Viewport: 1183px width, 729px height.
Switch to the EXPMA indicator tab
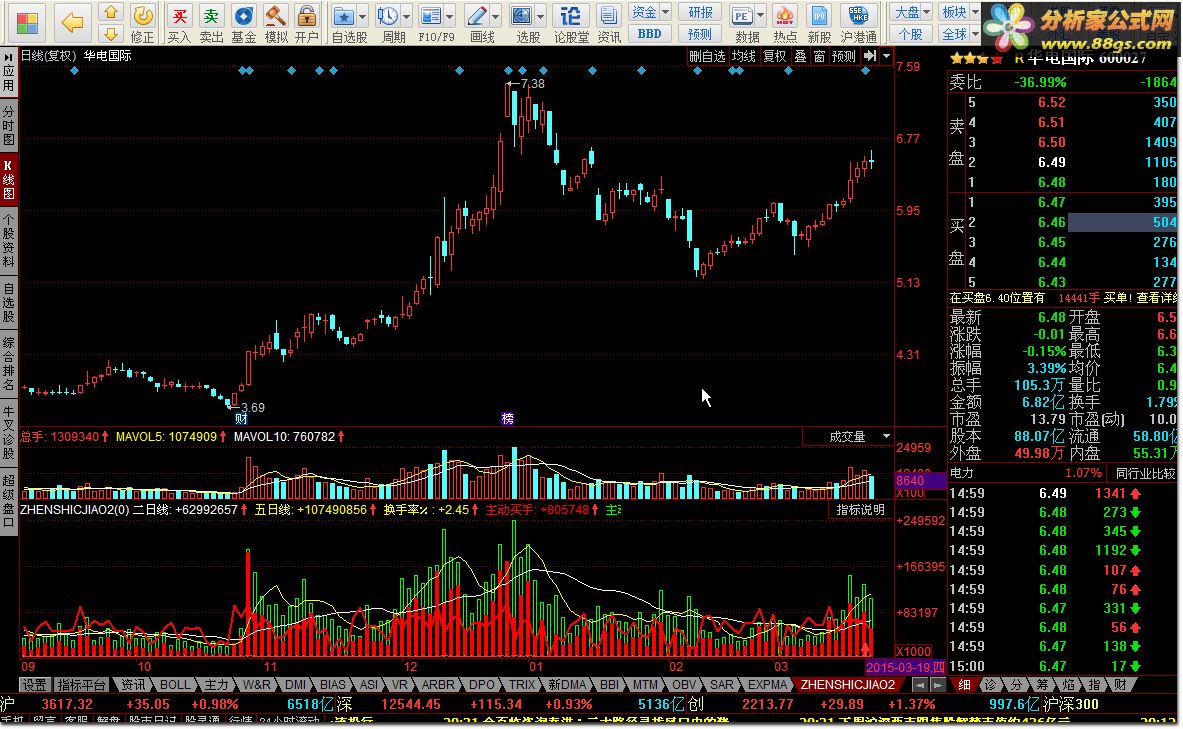(767, 684)
